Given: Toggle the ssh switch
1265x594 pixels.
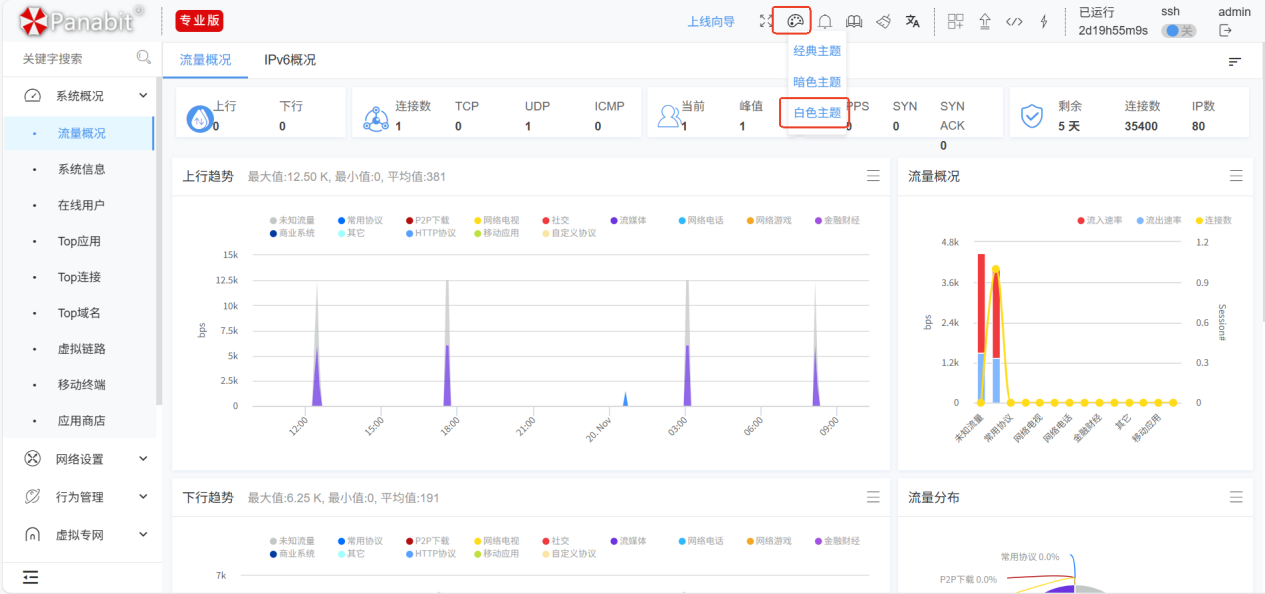Looking at the screenshot, I should click(x=1178, y=31).
